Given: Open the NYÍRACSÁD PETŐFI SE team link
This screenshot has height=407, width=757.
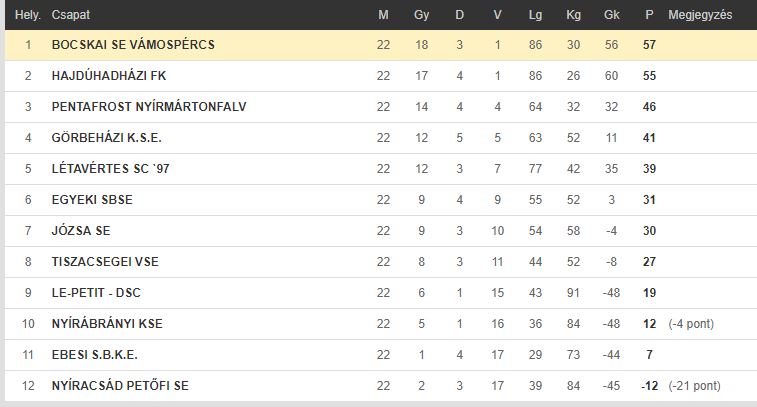Looking at the screenshot, I should [x=120, y=386].
